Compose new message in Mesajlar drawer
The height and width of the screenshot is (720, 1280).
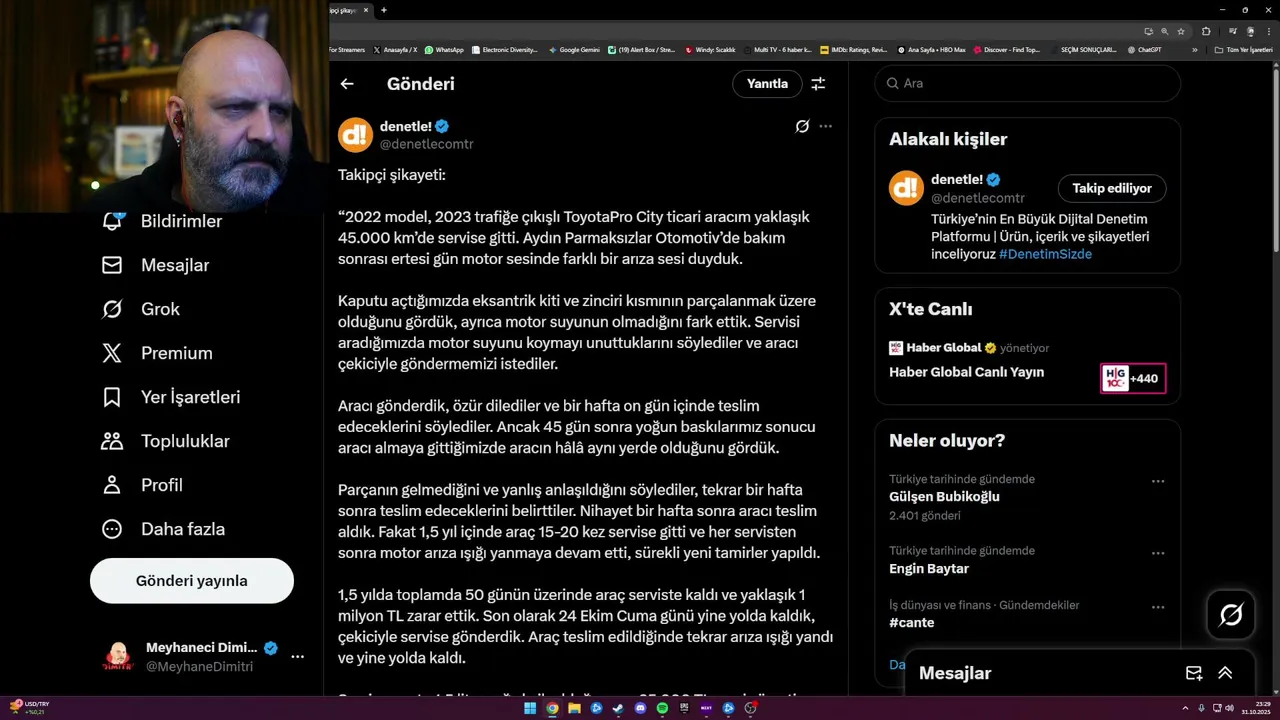click(1194, 673)
